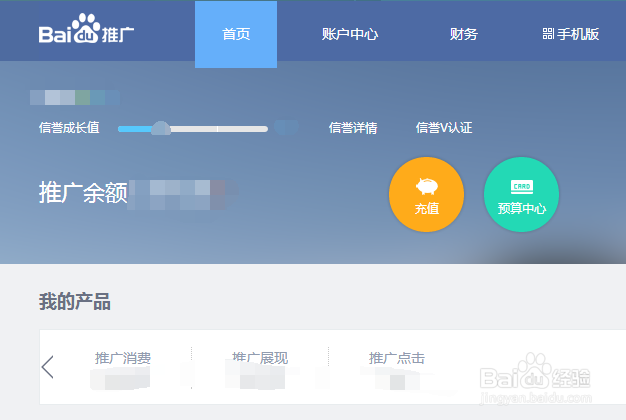Image resolution: width=626 pixels, height=420 pixels.
Task: Open the 信誉详情 link
Action: point(353,128)
